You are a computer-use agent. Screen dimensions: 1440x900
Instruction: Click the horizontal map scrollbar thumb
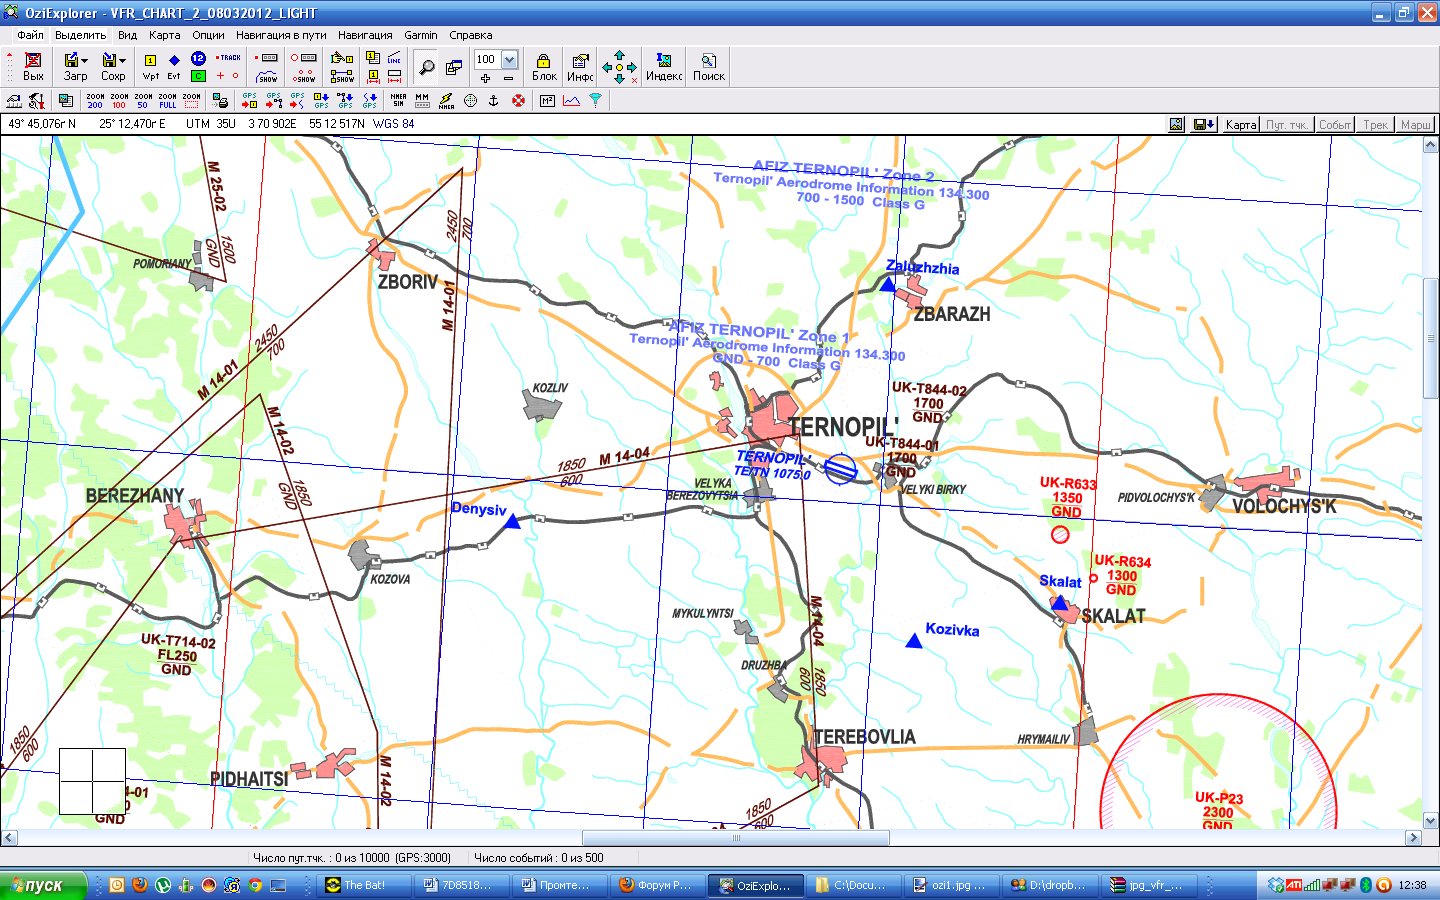(735, 838)
